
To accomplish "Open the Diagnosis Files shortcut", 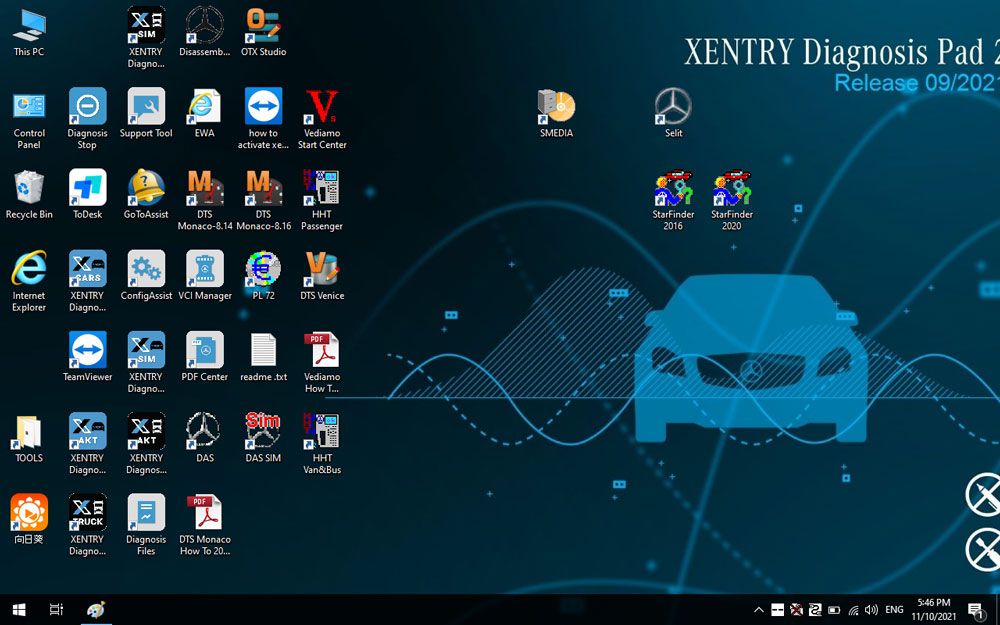I will [x=146, y=525].
